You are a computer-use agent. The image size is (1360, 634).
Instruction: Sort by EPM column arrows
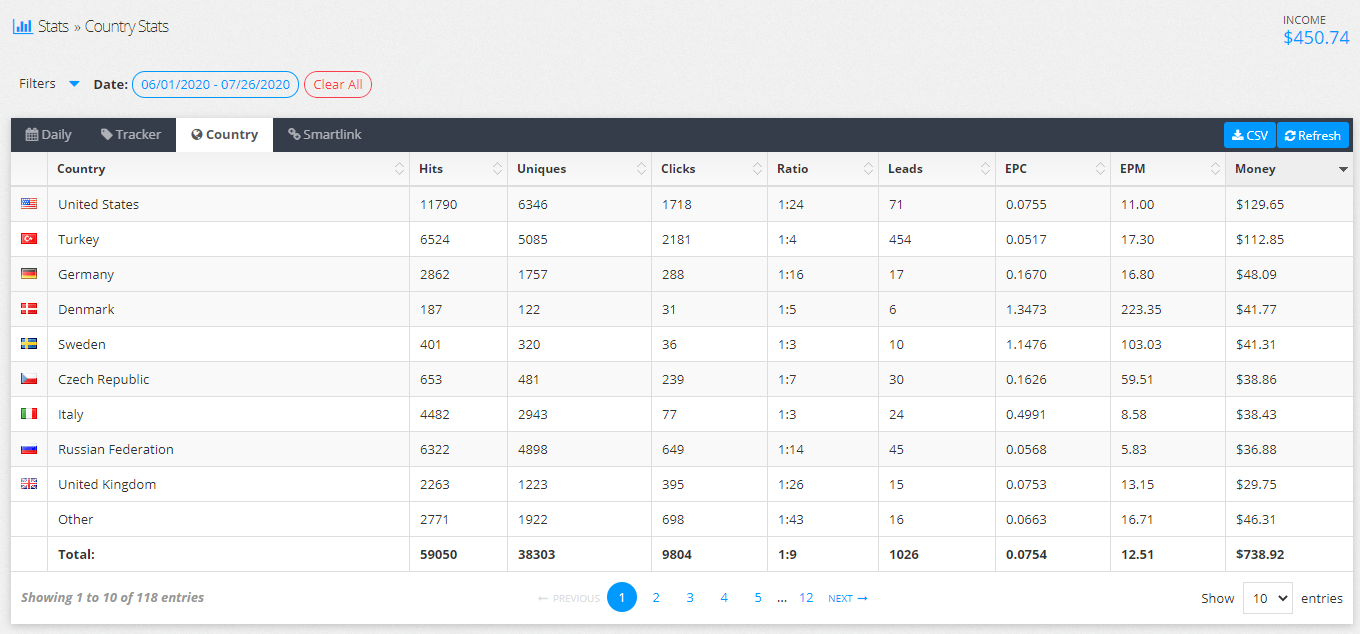pyautogui.click(x=1216, y=169)
